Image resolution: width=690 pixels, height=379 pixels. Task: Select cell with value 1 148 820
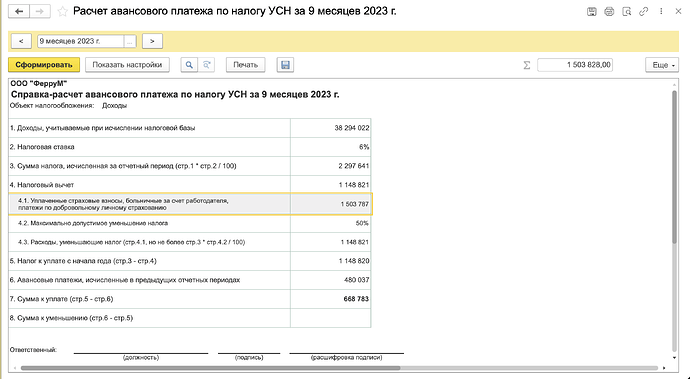click(x=330, y=261)
